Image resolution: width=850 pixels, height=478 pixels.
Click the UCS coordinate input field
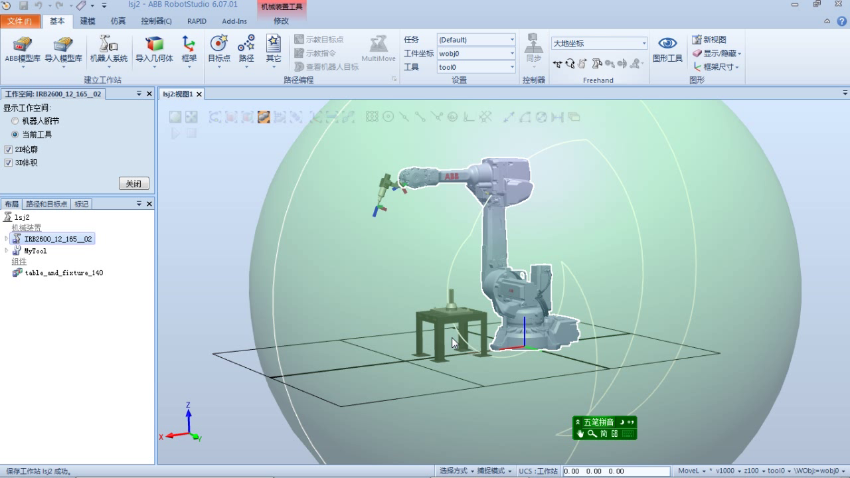(616, 471)
